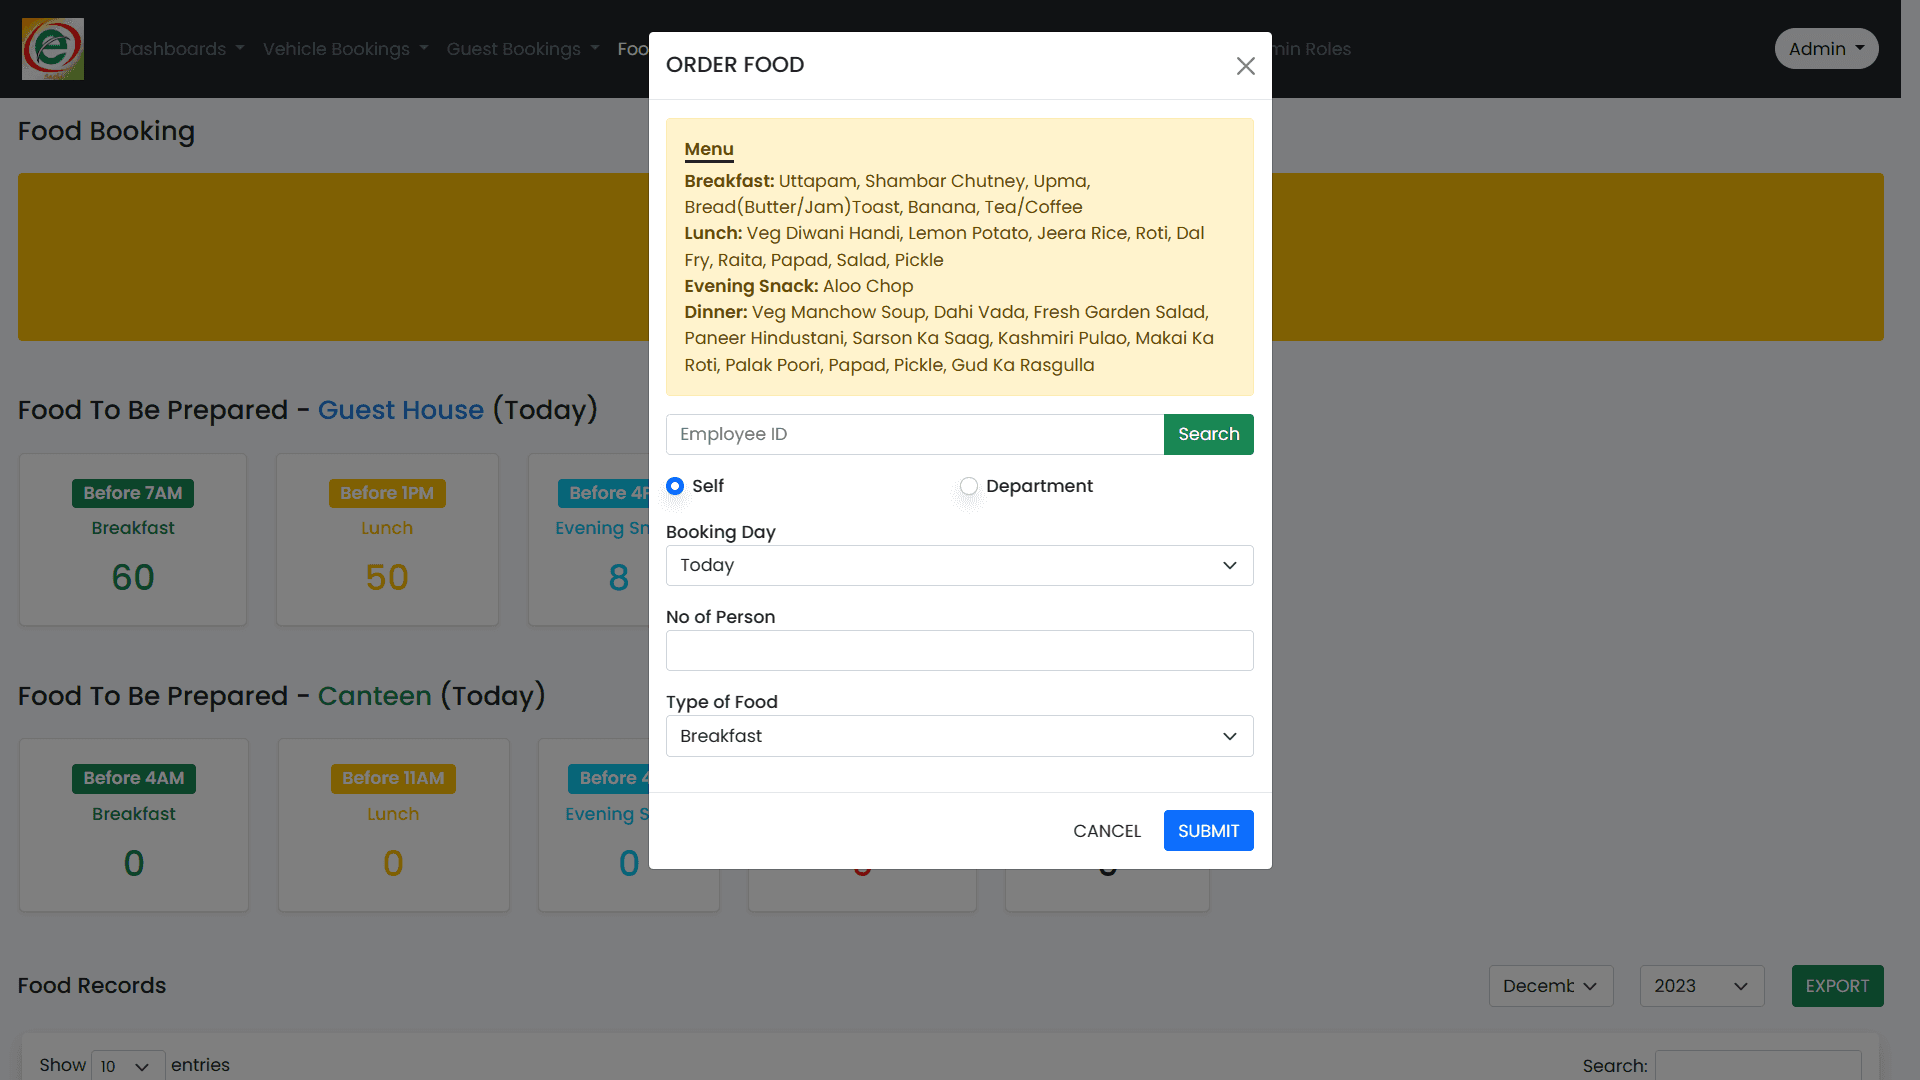Screen dimensions: 1920x1080
Task: Click the EXPORT button for food records
Action: 1837,985
